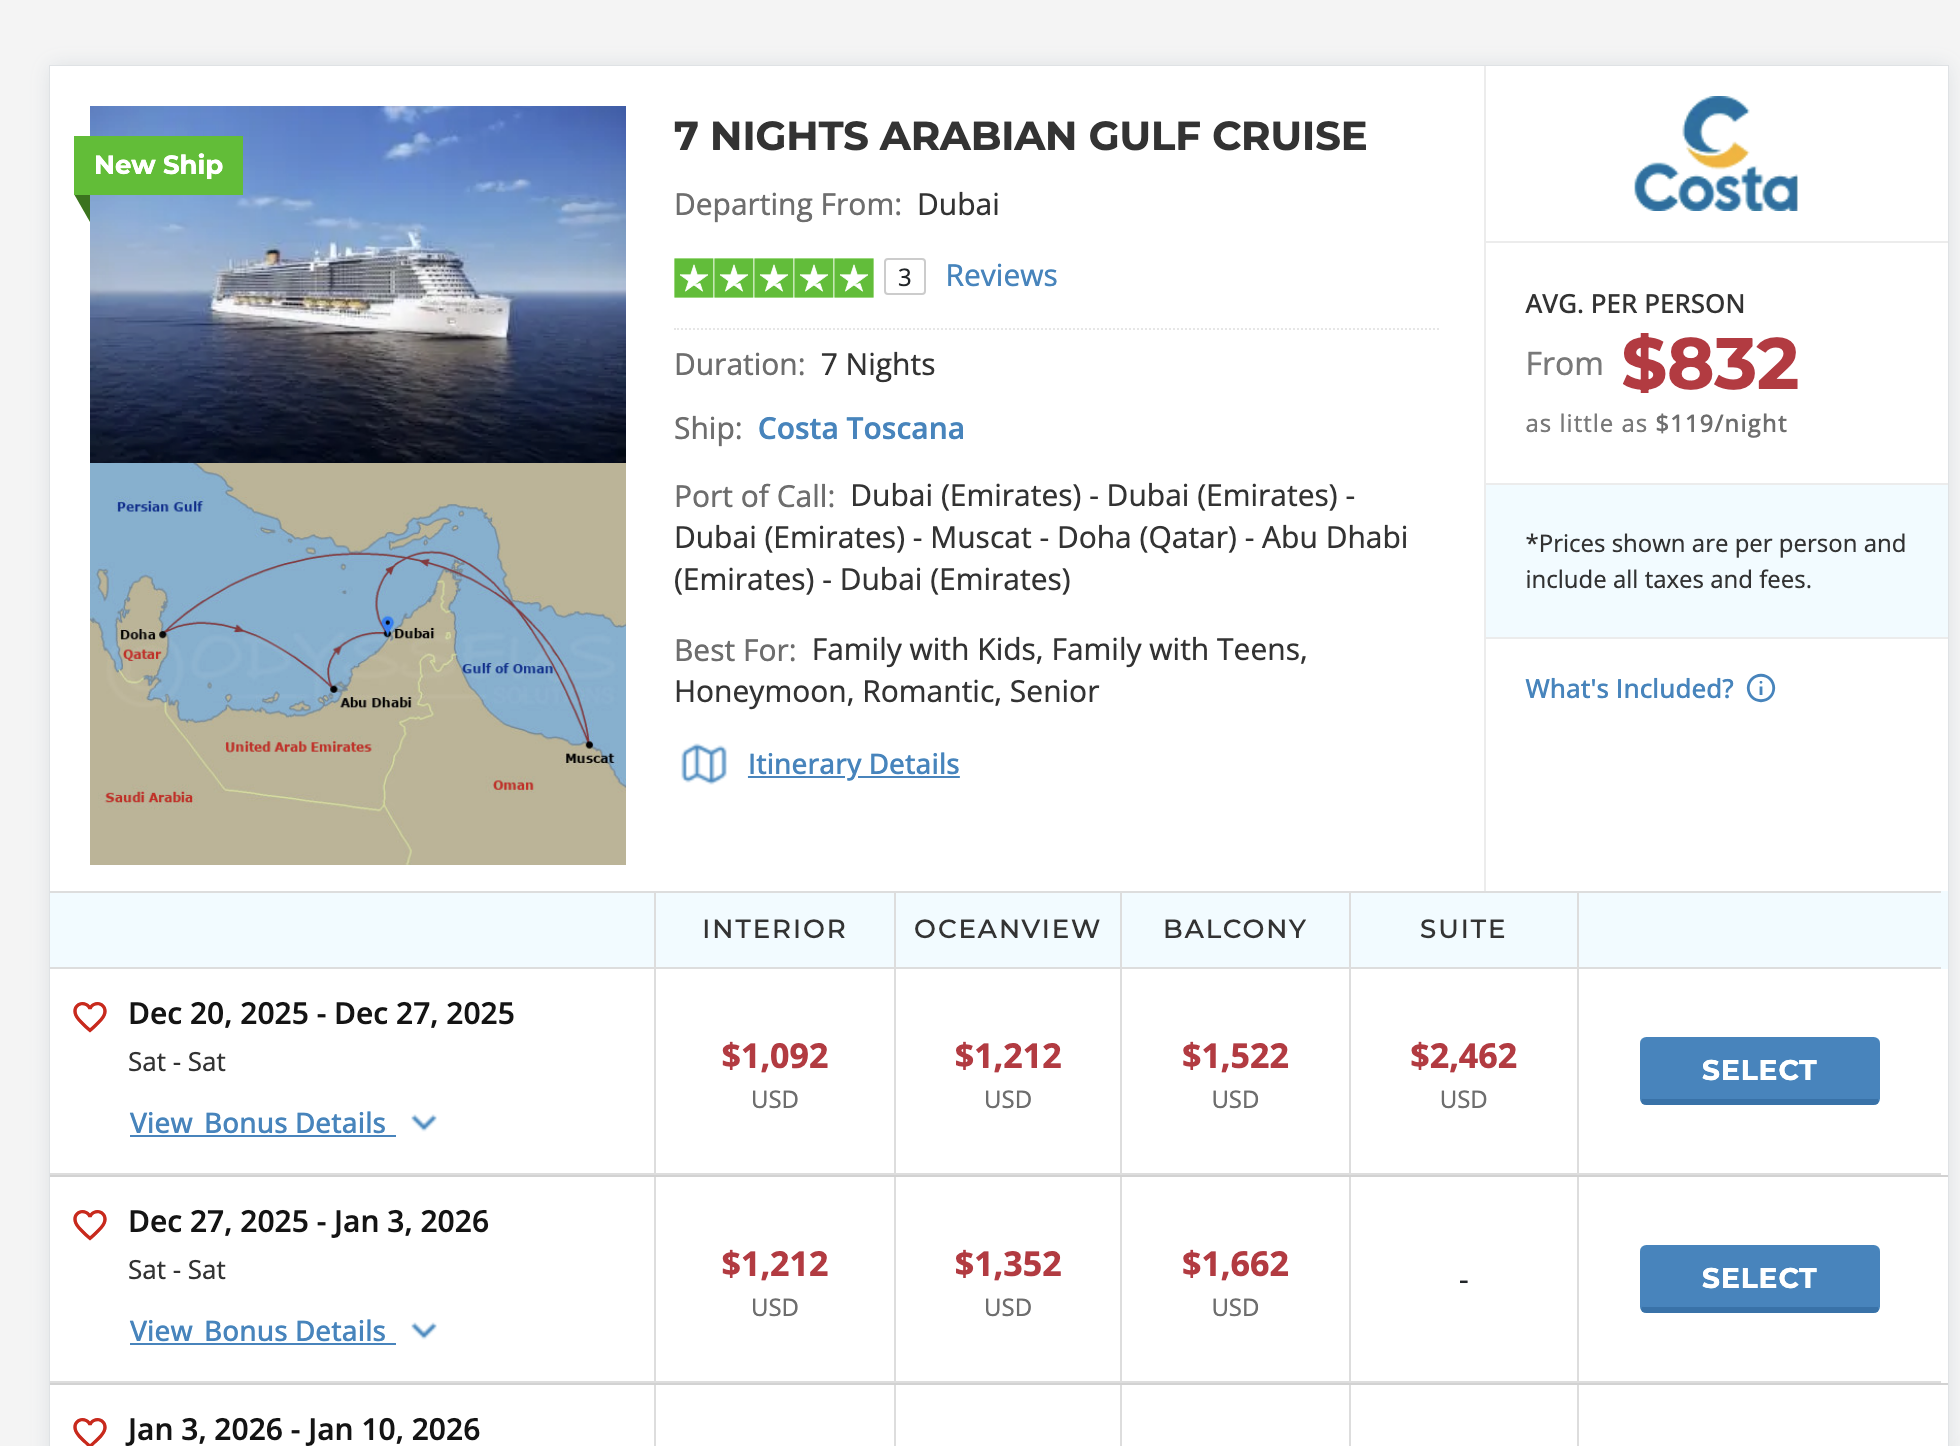
Task: Open Itinerary Details link
Action: pyautogui.click(x=854, y=764)
